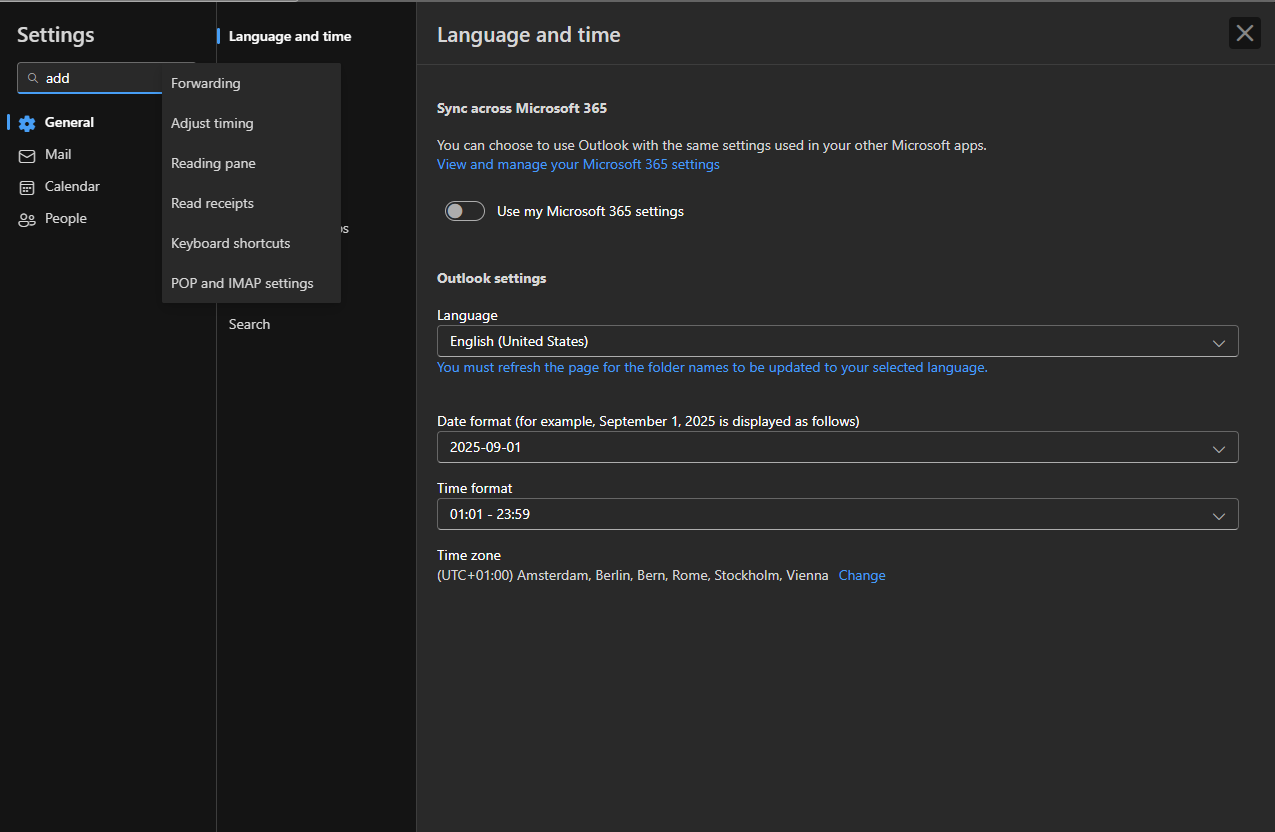Open the Calendar settings category
The width and height of the screenshot is (1275, 832).
pyautogui.click(x=72, y=187)
